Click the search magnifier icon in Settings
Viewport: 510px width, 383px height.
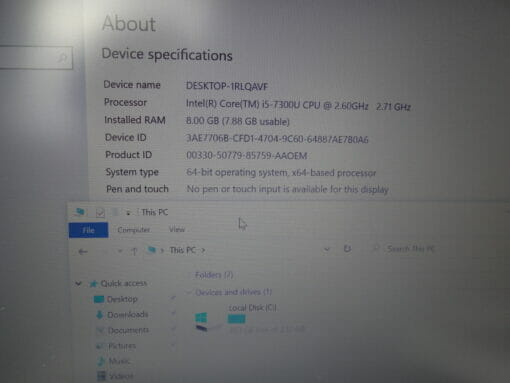pos(62,58)
